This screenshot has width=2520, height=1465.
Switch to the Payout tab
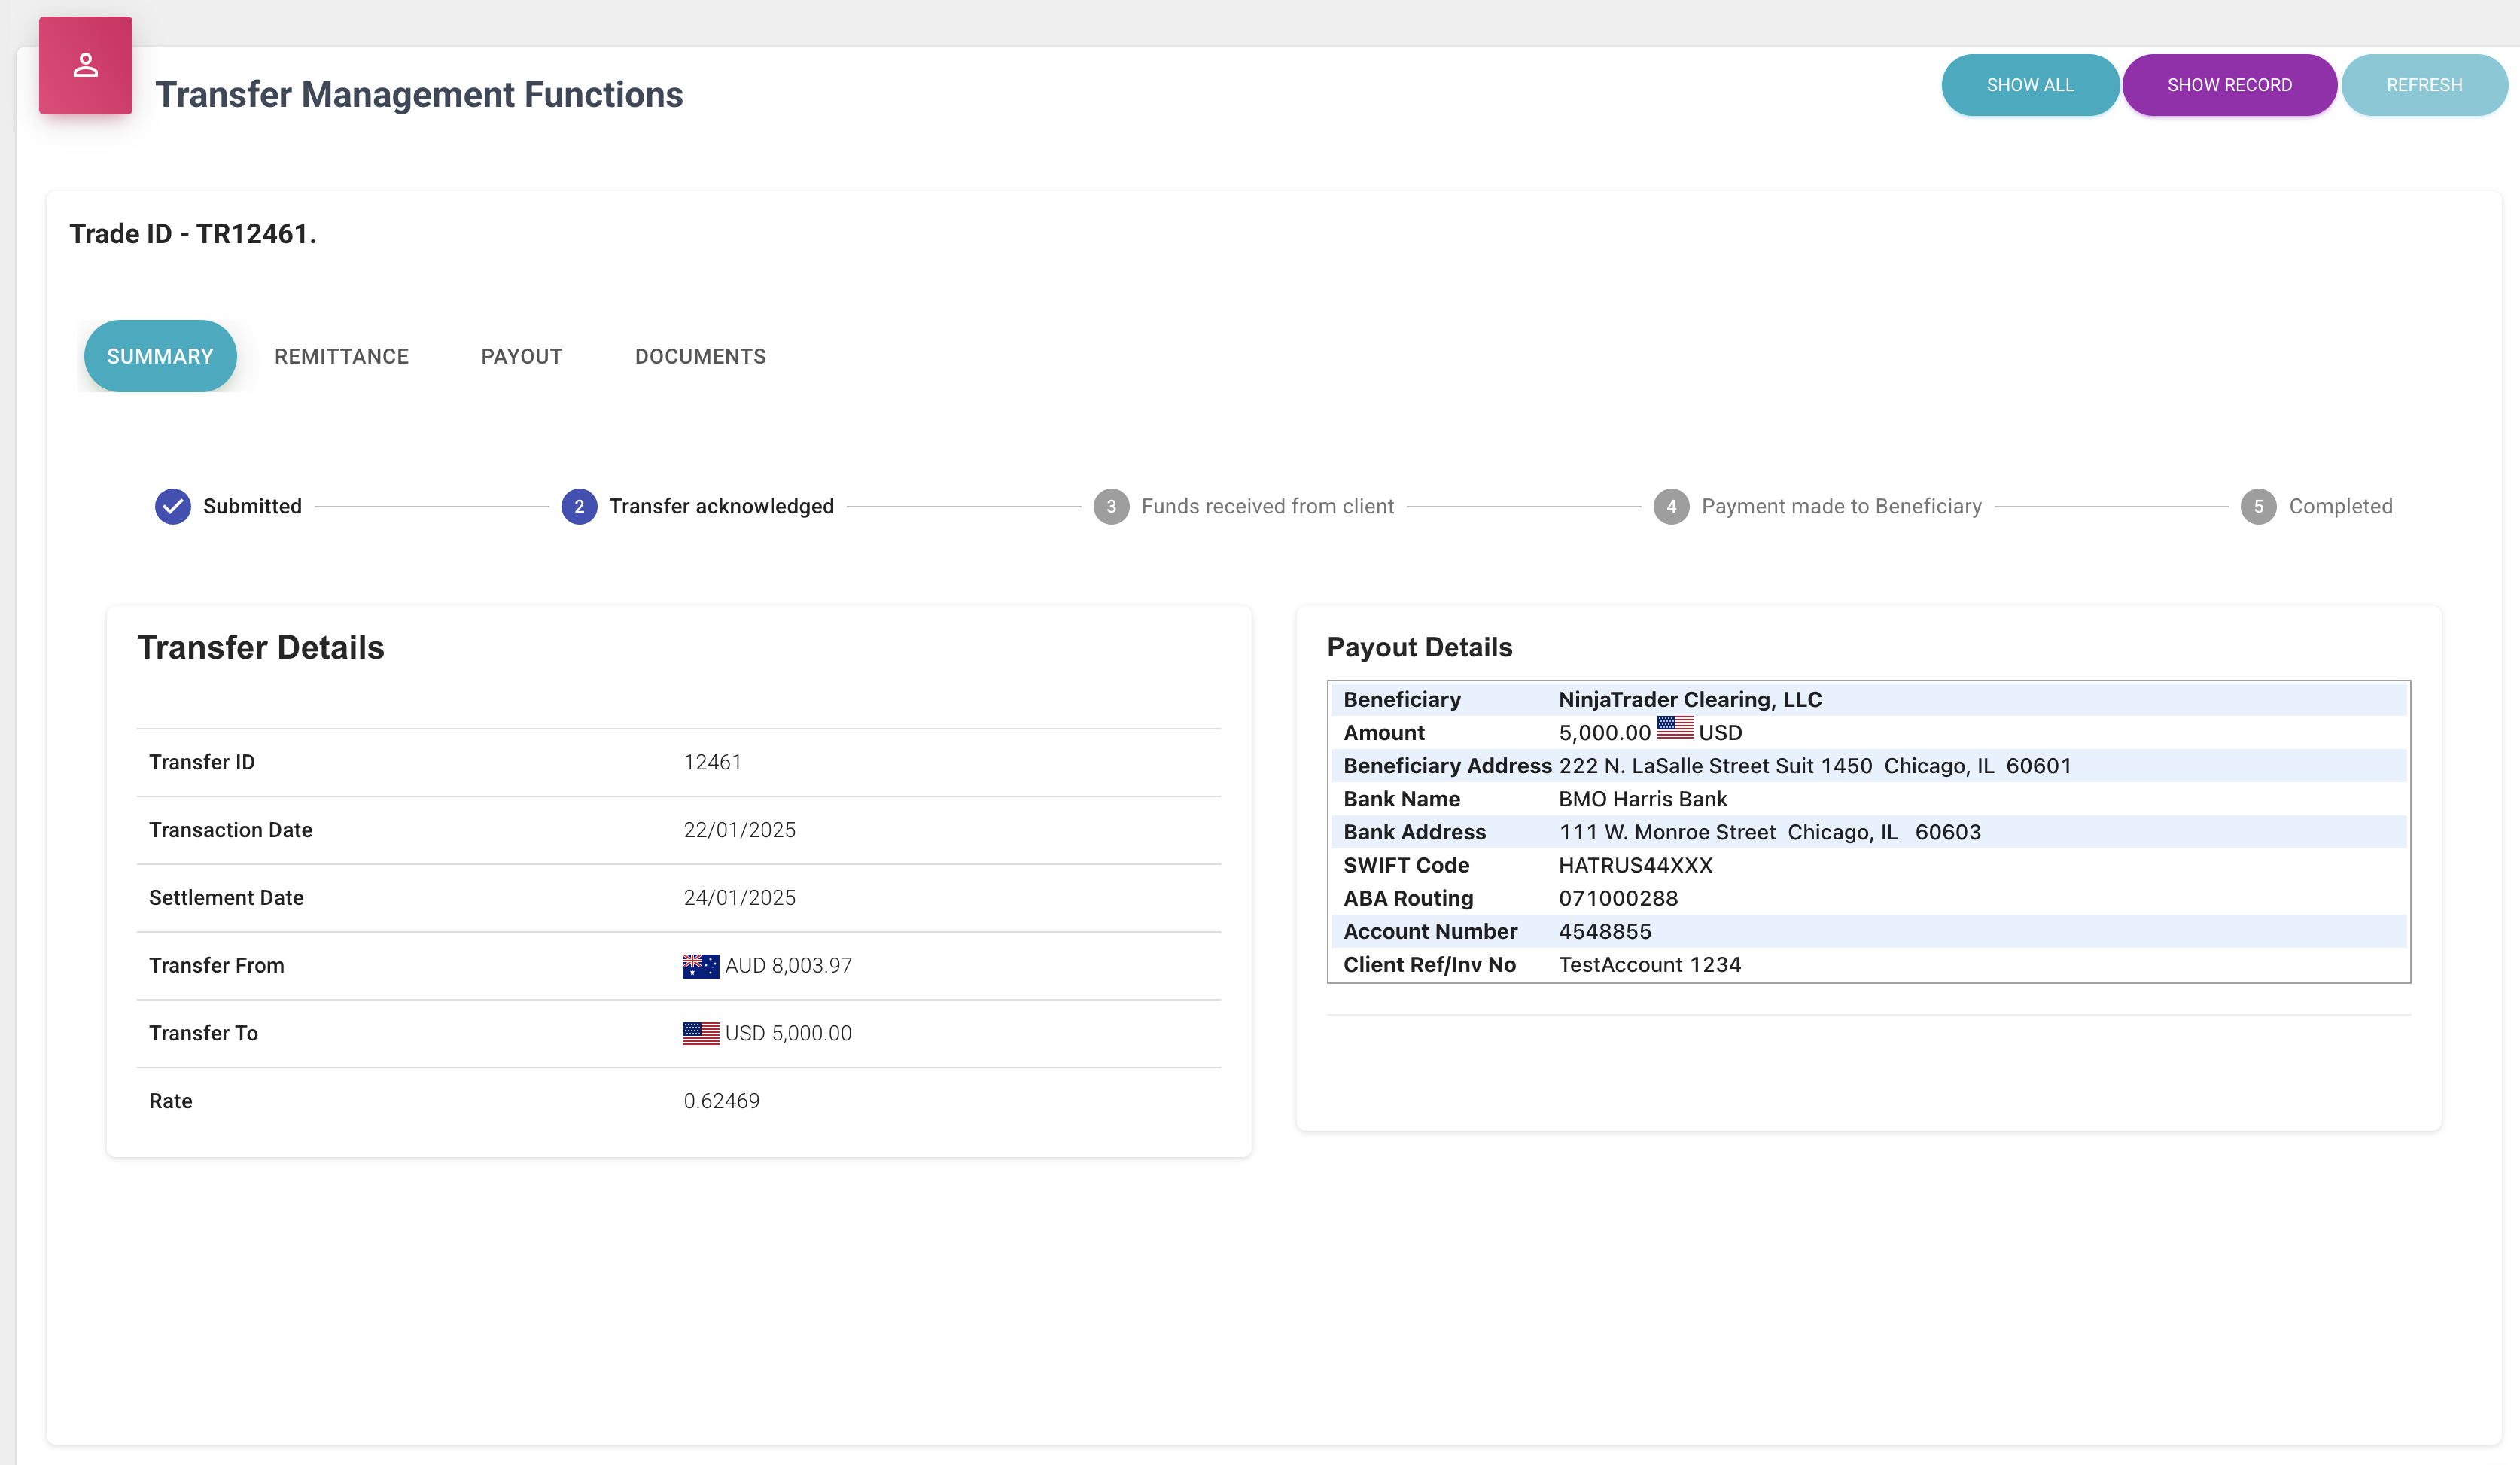pos(521,357)
